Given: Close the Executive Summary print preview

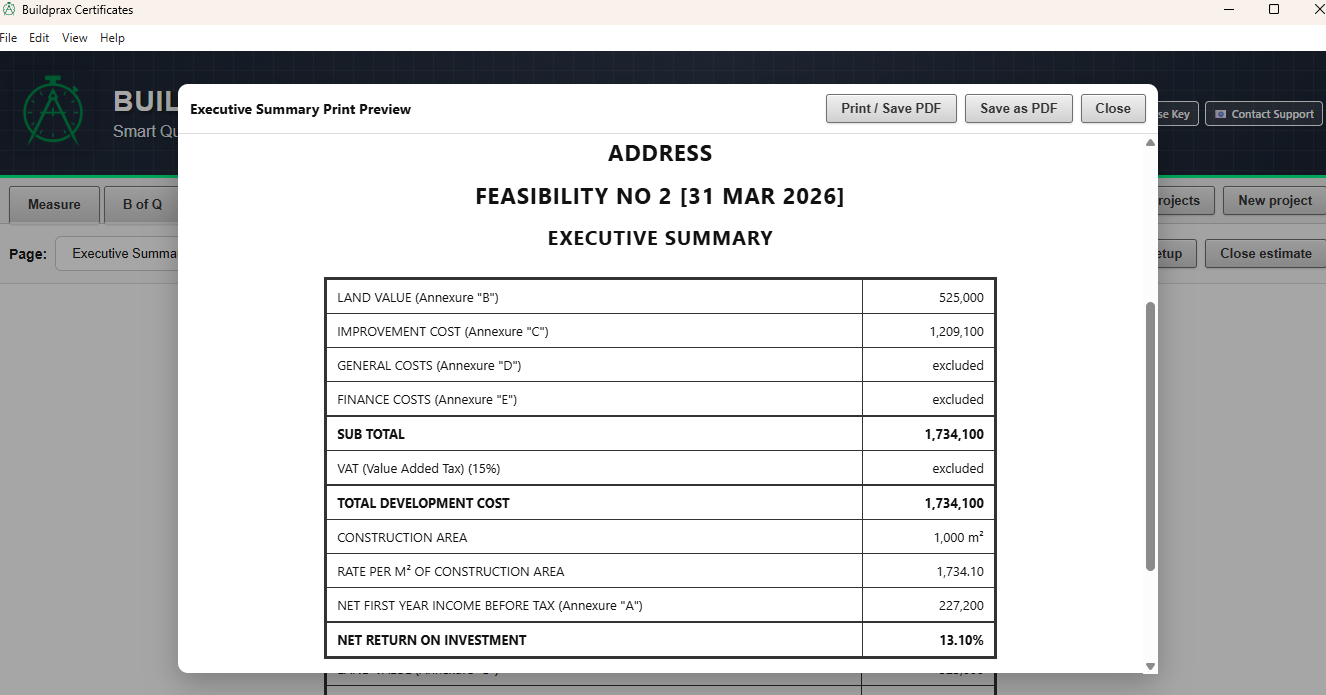Looking at the screenshot, I should click(x=1113, y=108).
